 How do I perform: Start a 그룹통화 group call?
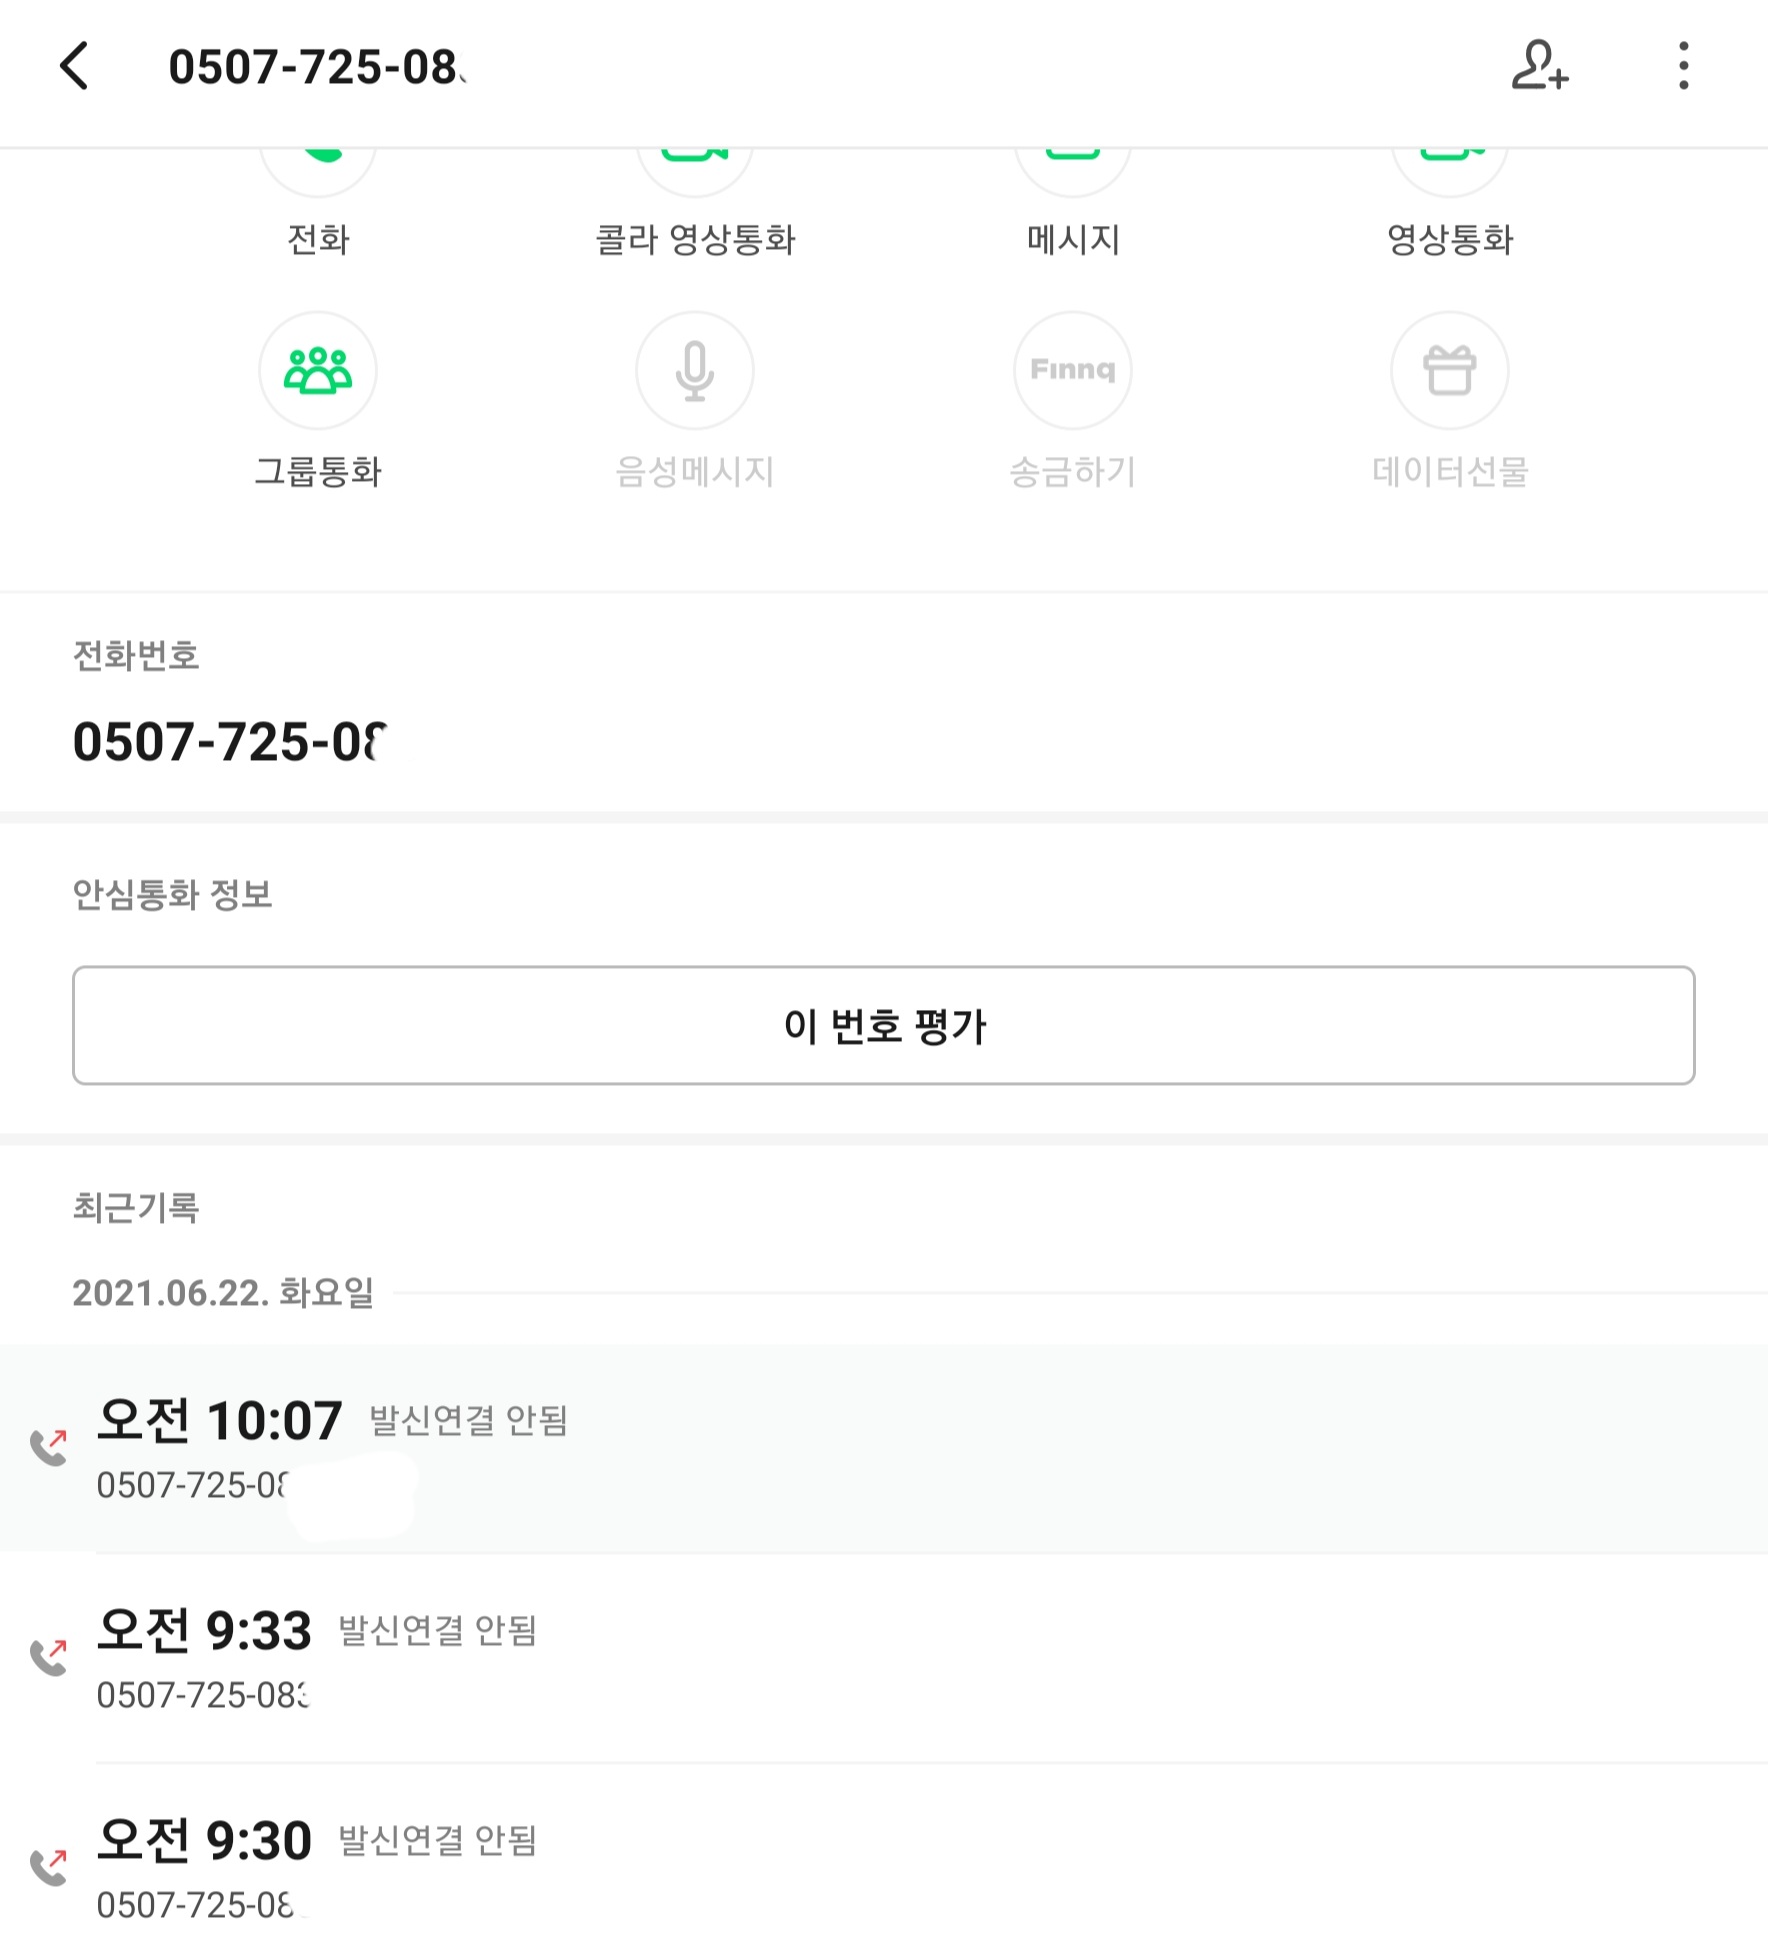click(x=318, y=371)
